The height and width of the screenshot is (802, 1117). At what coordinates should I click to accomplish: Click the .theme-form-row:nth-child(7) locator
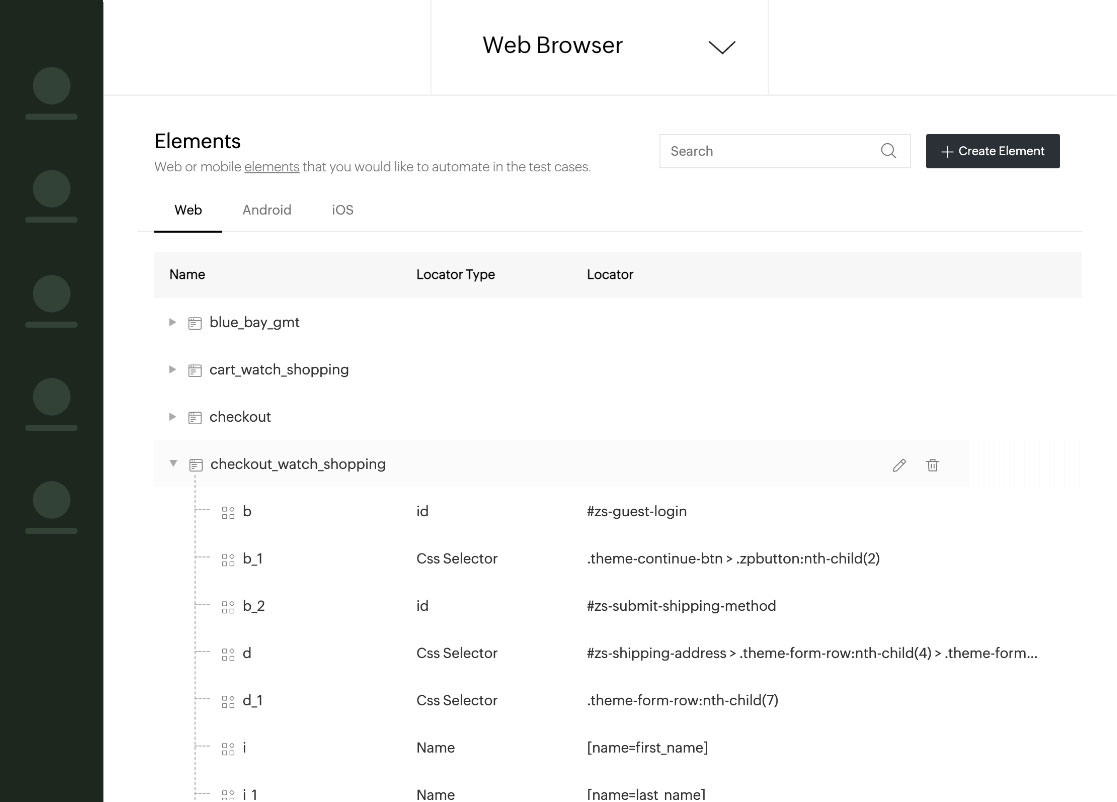click(682, 700)
